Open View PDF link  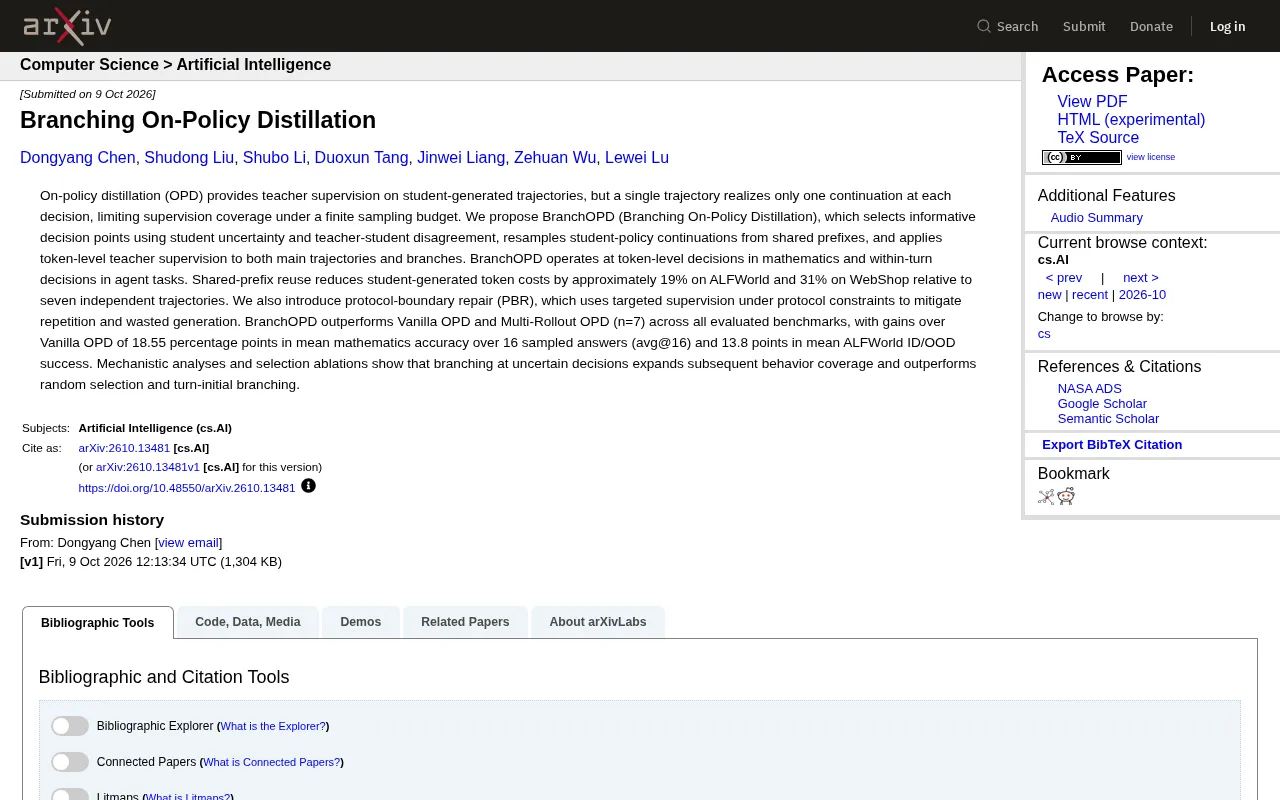click(x=1092, y=102)
